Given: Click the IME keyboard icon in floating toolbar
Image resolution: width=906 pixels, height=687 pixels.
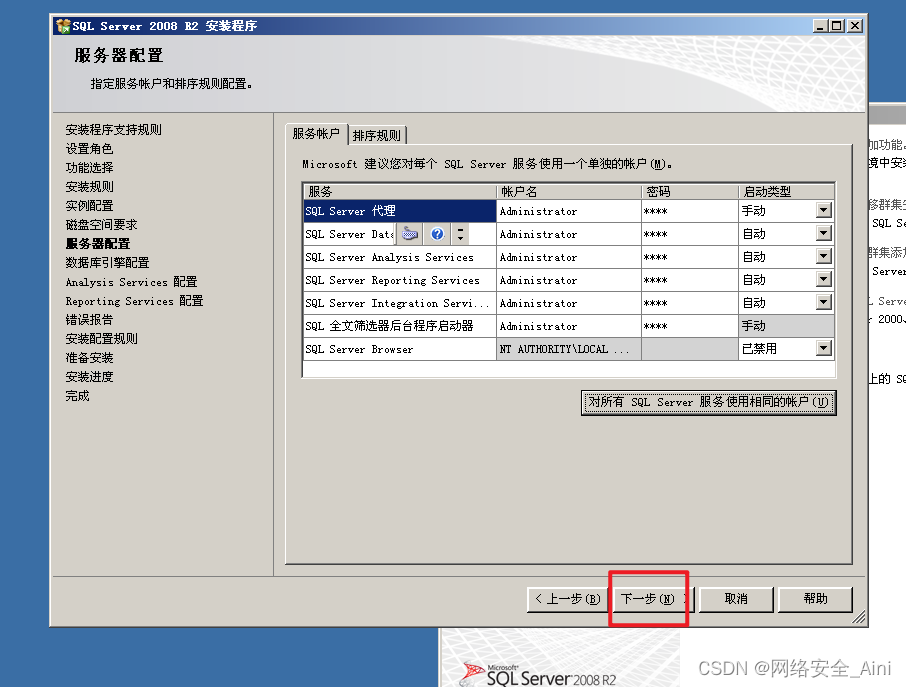Looking at the screenshot, I should (410, 234).
